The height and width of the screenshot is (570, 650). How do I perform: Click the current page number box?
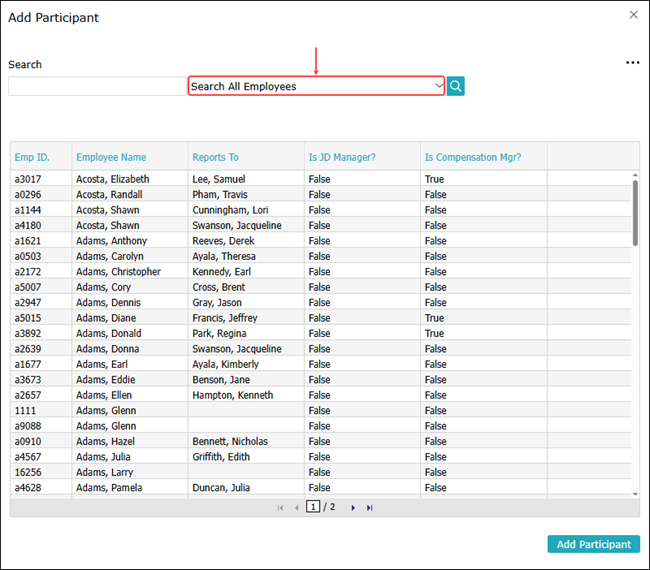[313, 508]
